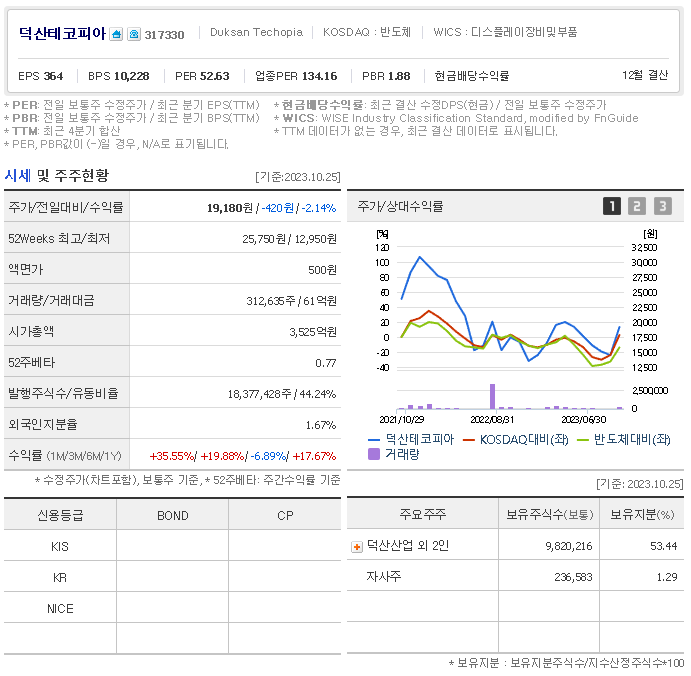The width and height of the screenshot is (691, 676).
Task: Select the Duksan Techopia English name
Action: [x=256, y=32]
